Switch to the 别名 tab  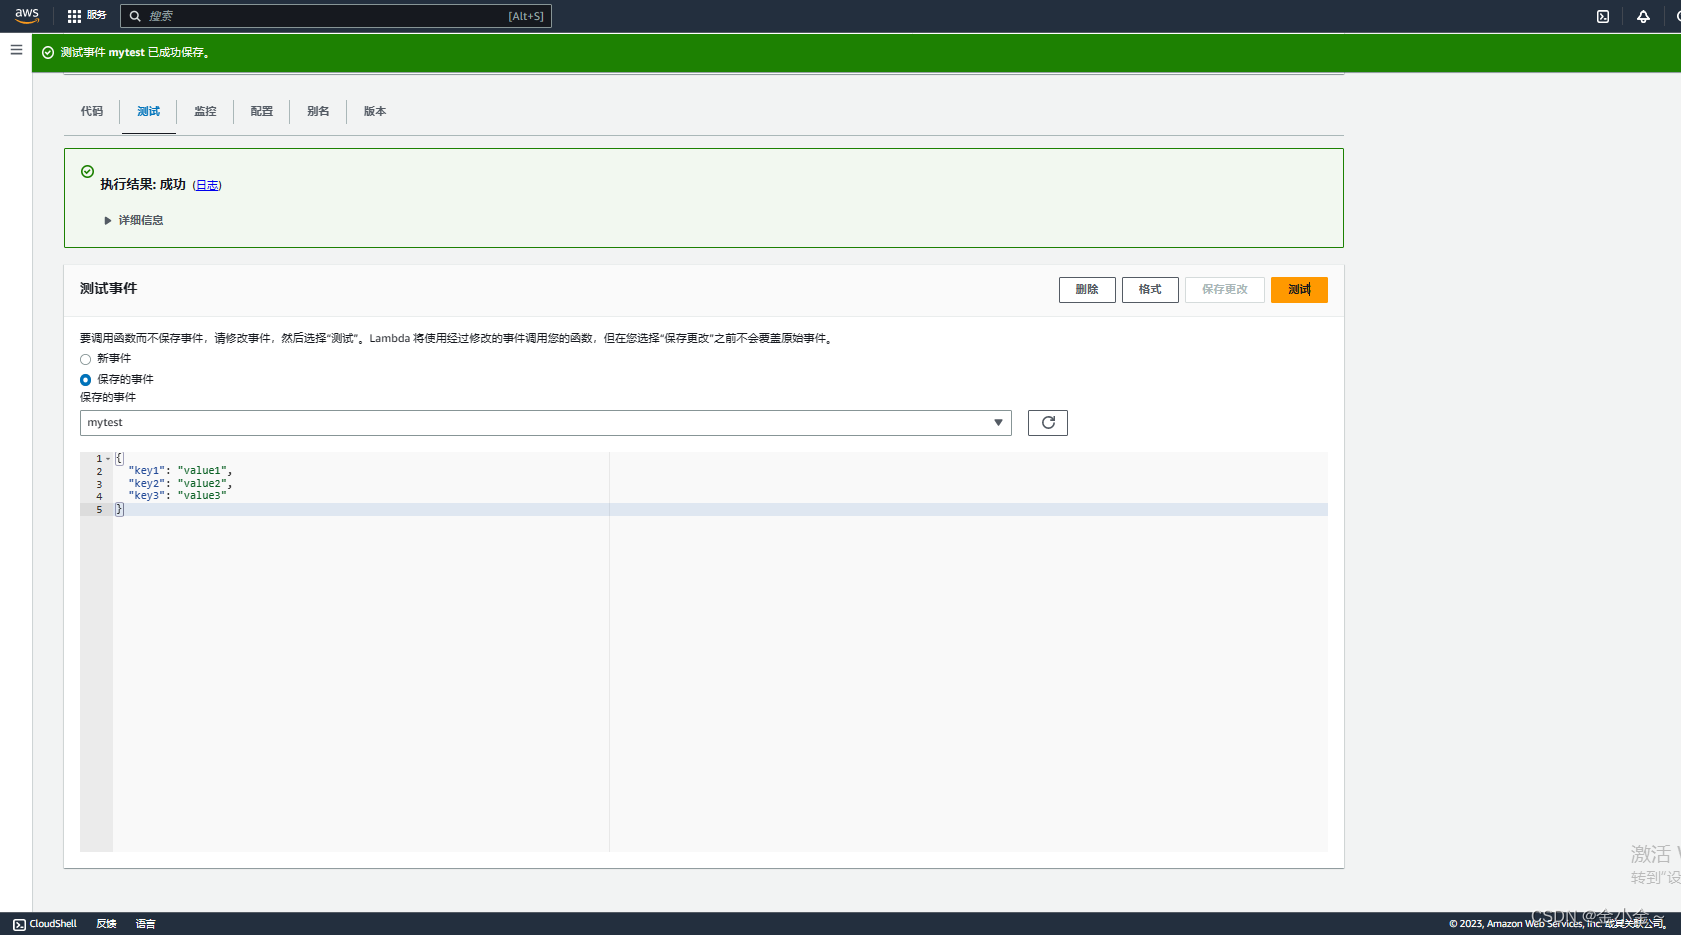(x=318, y=111)
